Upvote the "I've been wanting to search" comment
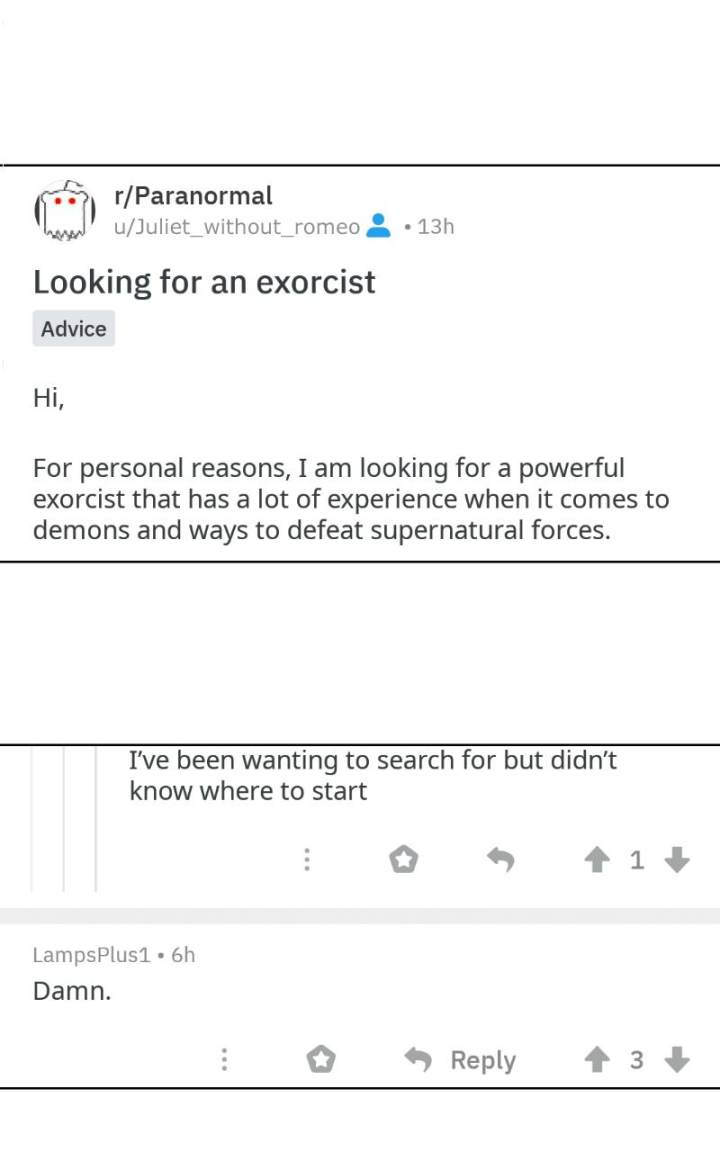 pos(600,859)
